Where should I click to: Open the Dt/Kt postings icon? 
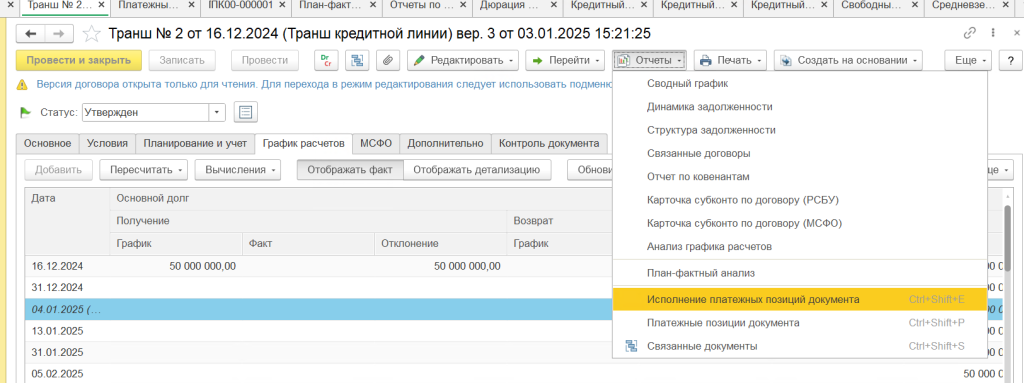[326, 60]
